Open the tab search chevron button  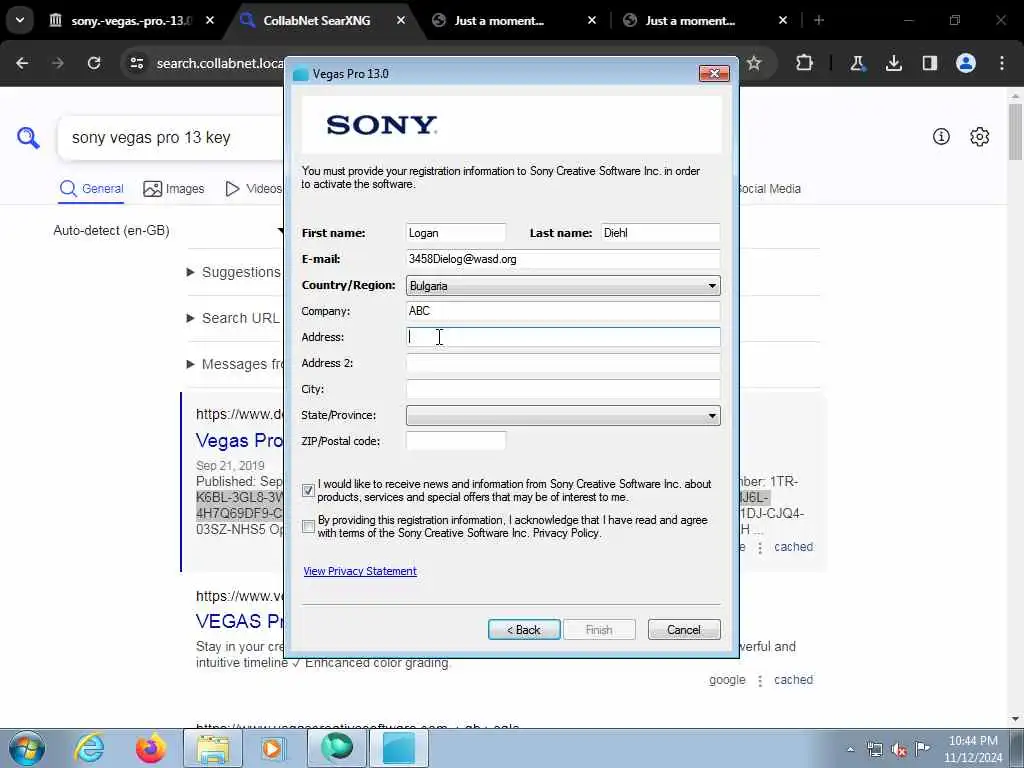pos(20,20)
